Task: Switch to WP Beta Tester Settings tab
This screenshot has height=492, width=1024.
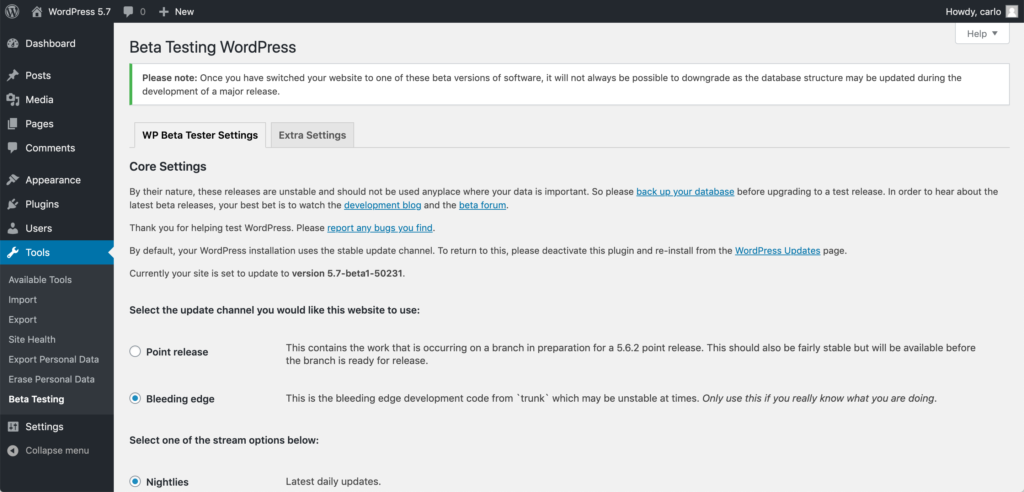Action: 199,135
